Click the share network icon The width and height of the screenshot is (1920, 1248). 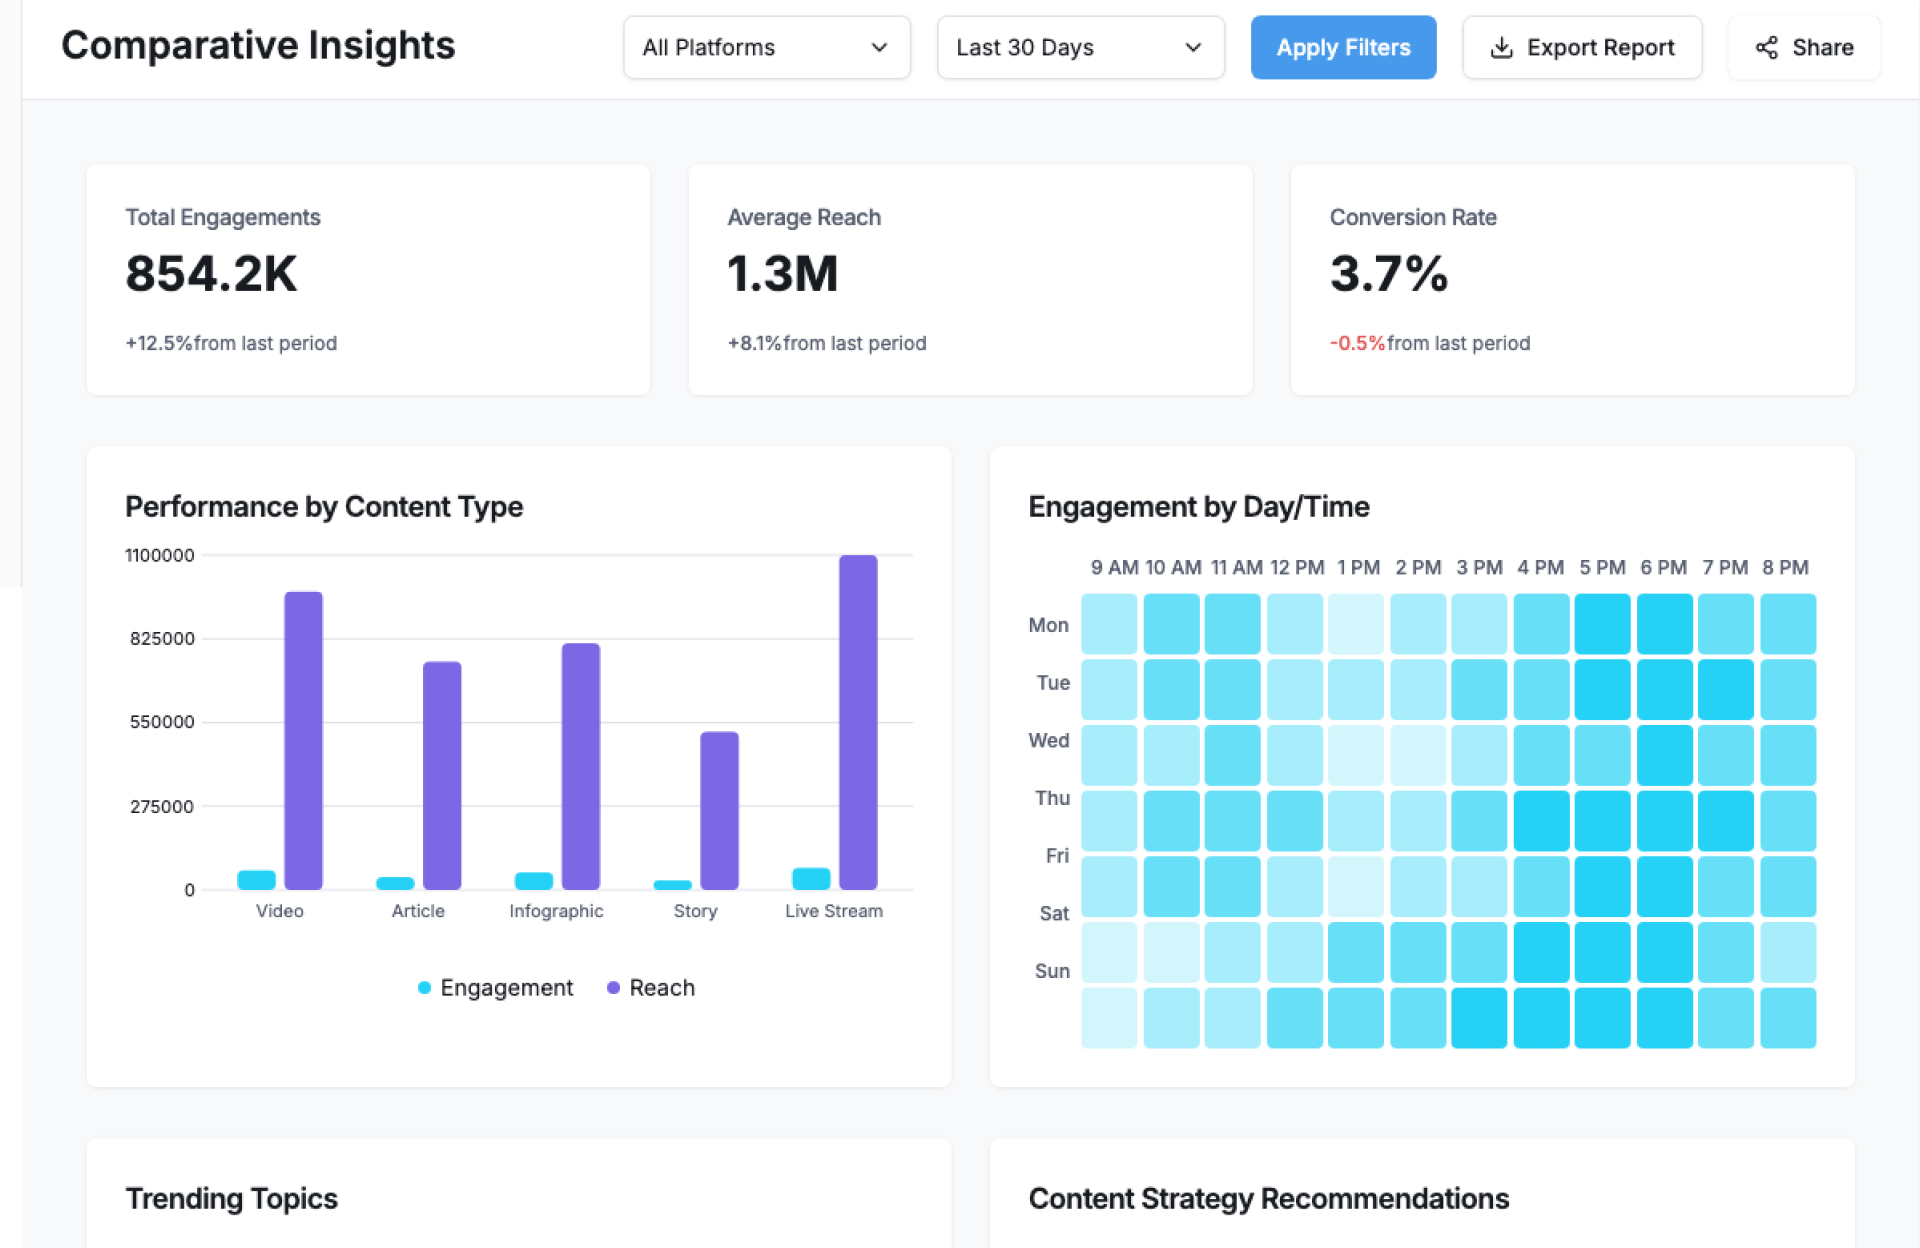point(1767,48)
